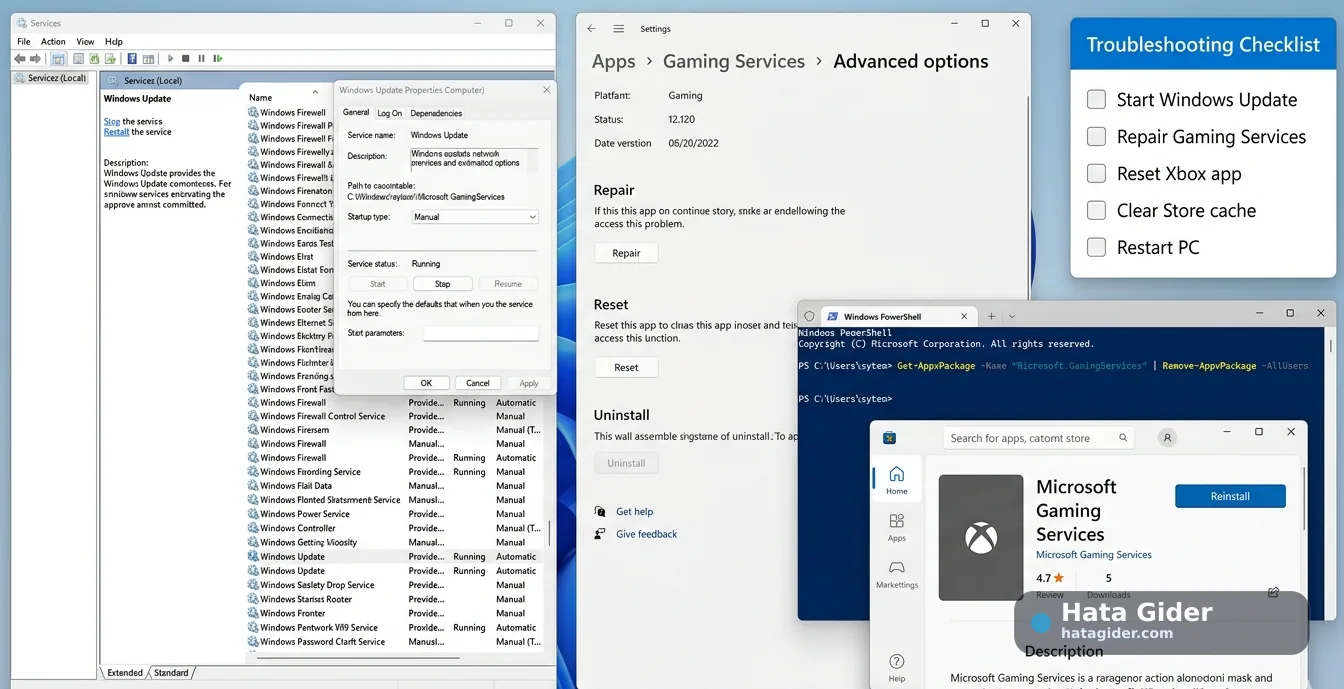Click Stop button in Windows Update Properties
The width and height of the screenshot is (1344, 689).
tap(443, 284)
